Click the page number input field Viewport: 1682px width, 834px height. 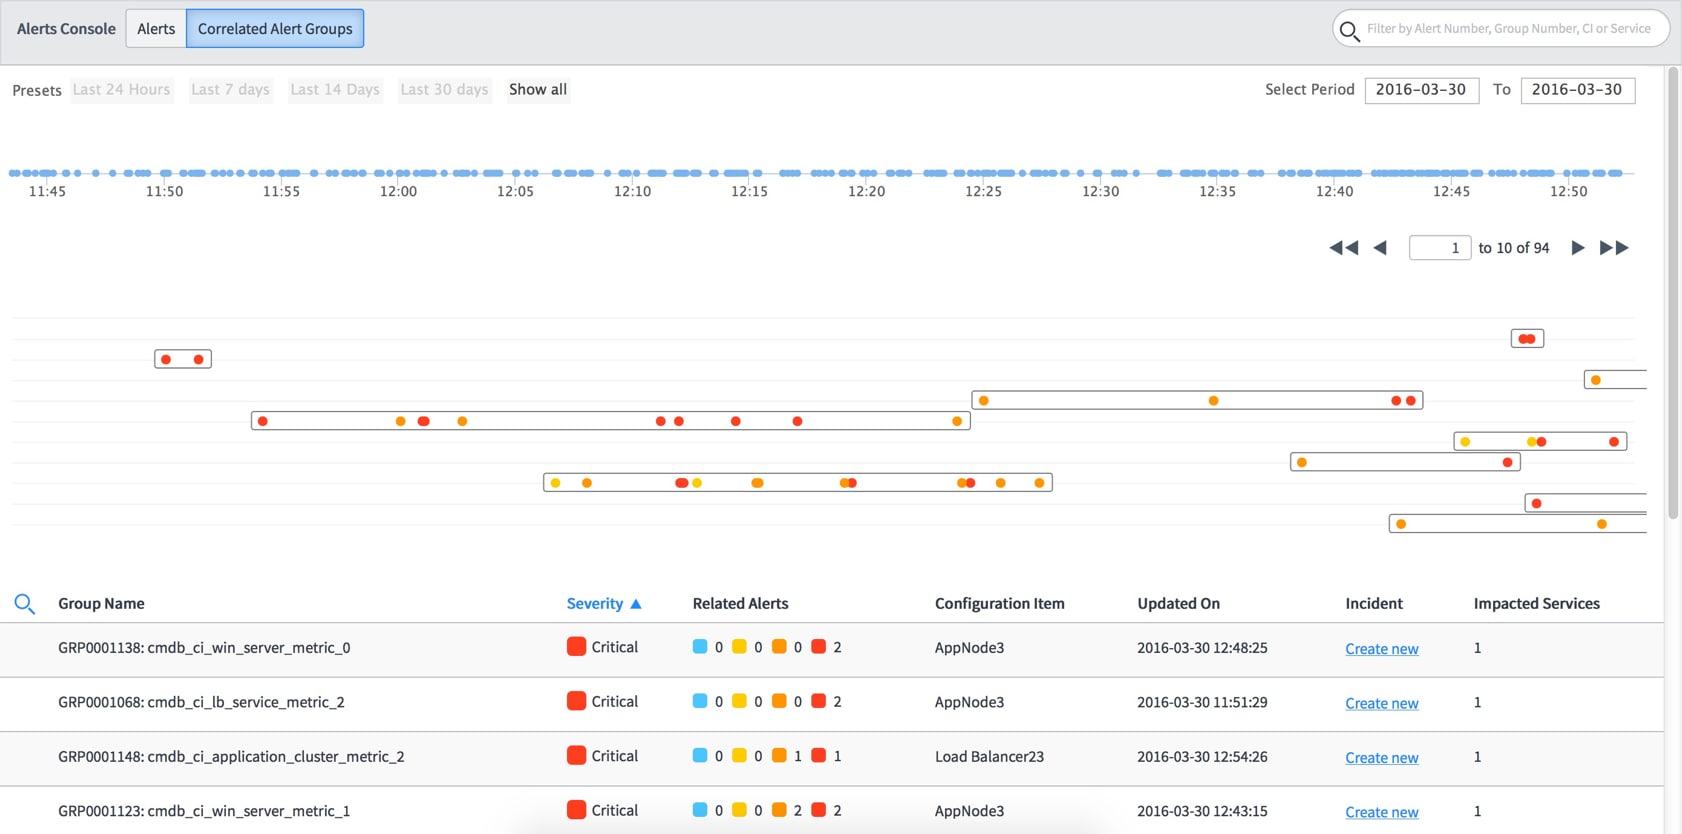pos(1439,248)
